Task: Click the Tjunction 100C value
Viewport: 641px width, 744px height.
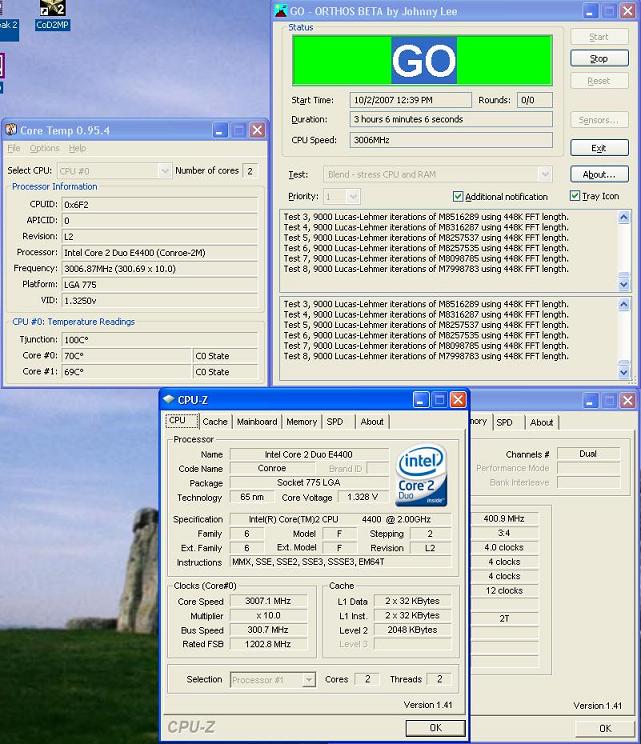Action: [x=160, y=340]
